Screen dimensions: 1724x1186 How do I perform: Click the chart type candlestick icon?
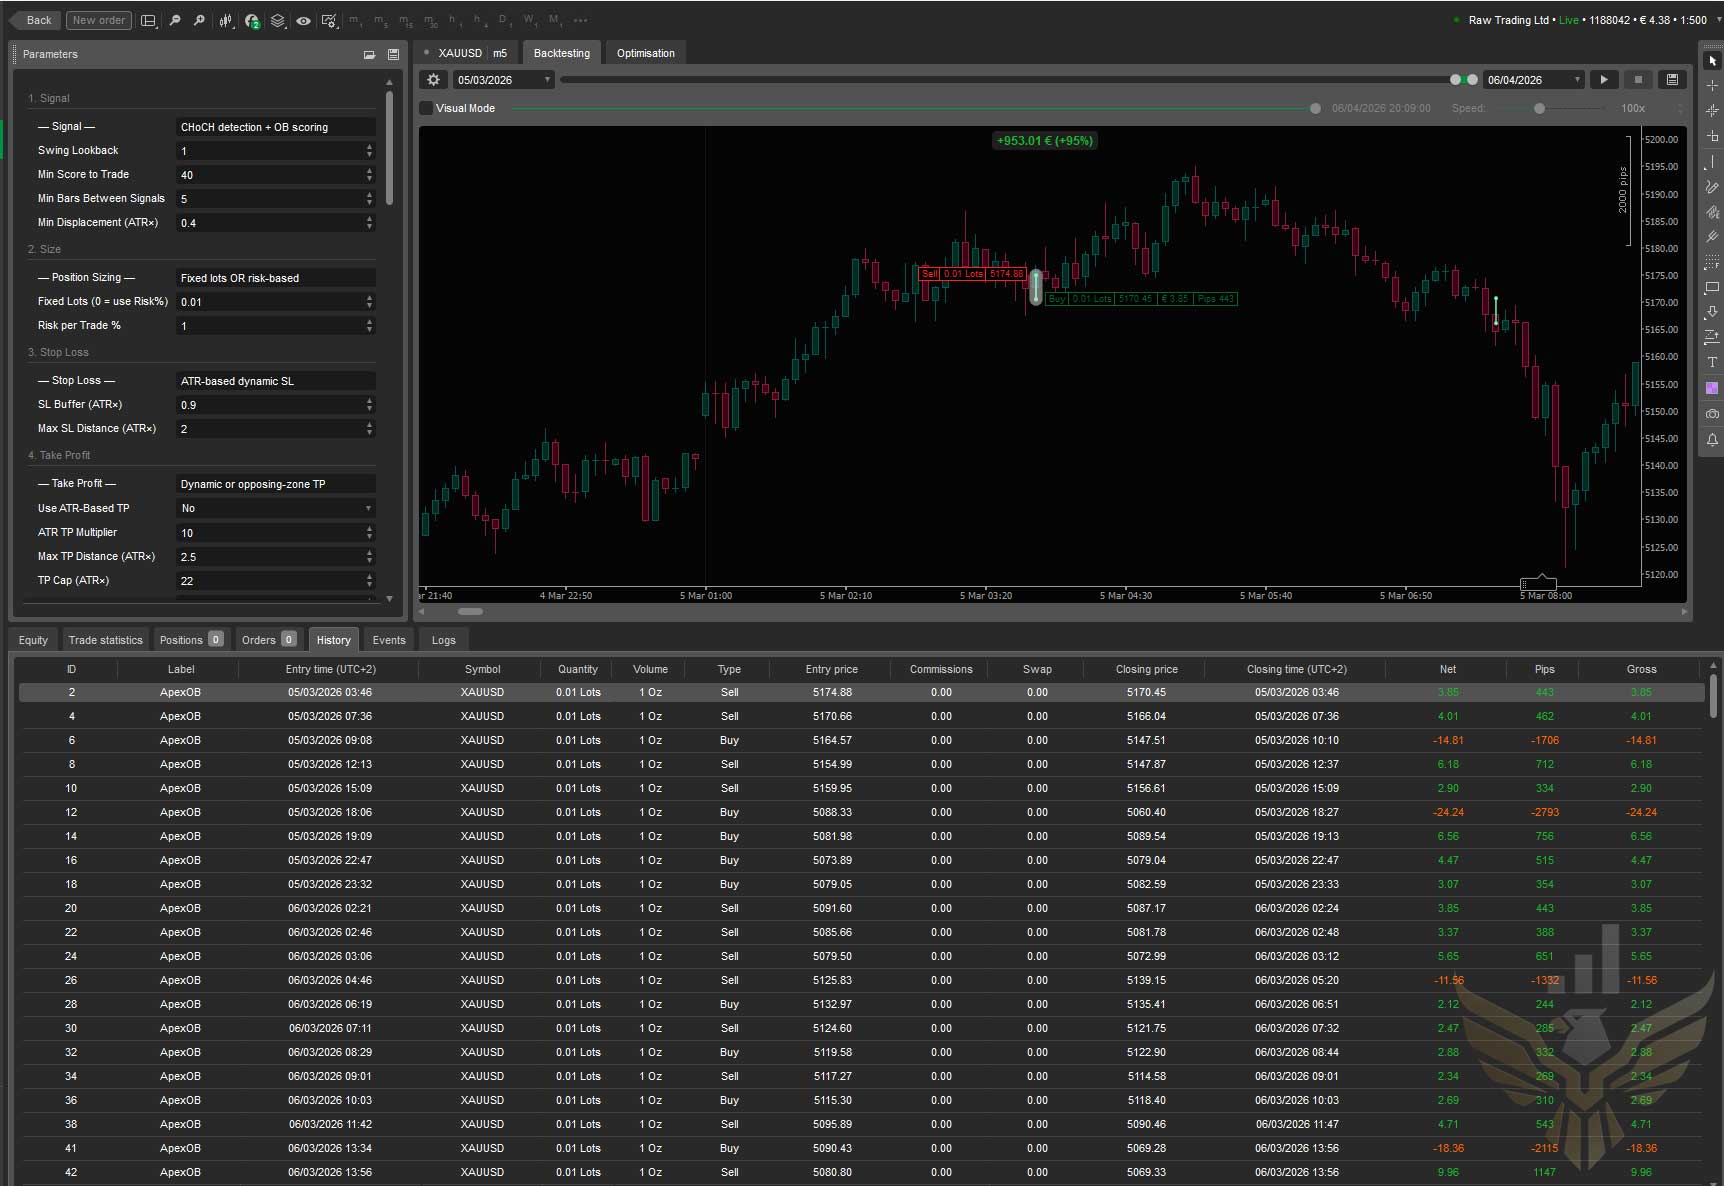click(x=226, y=20)
